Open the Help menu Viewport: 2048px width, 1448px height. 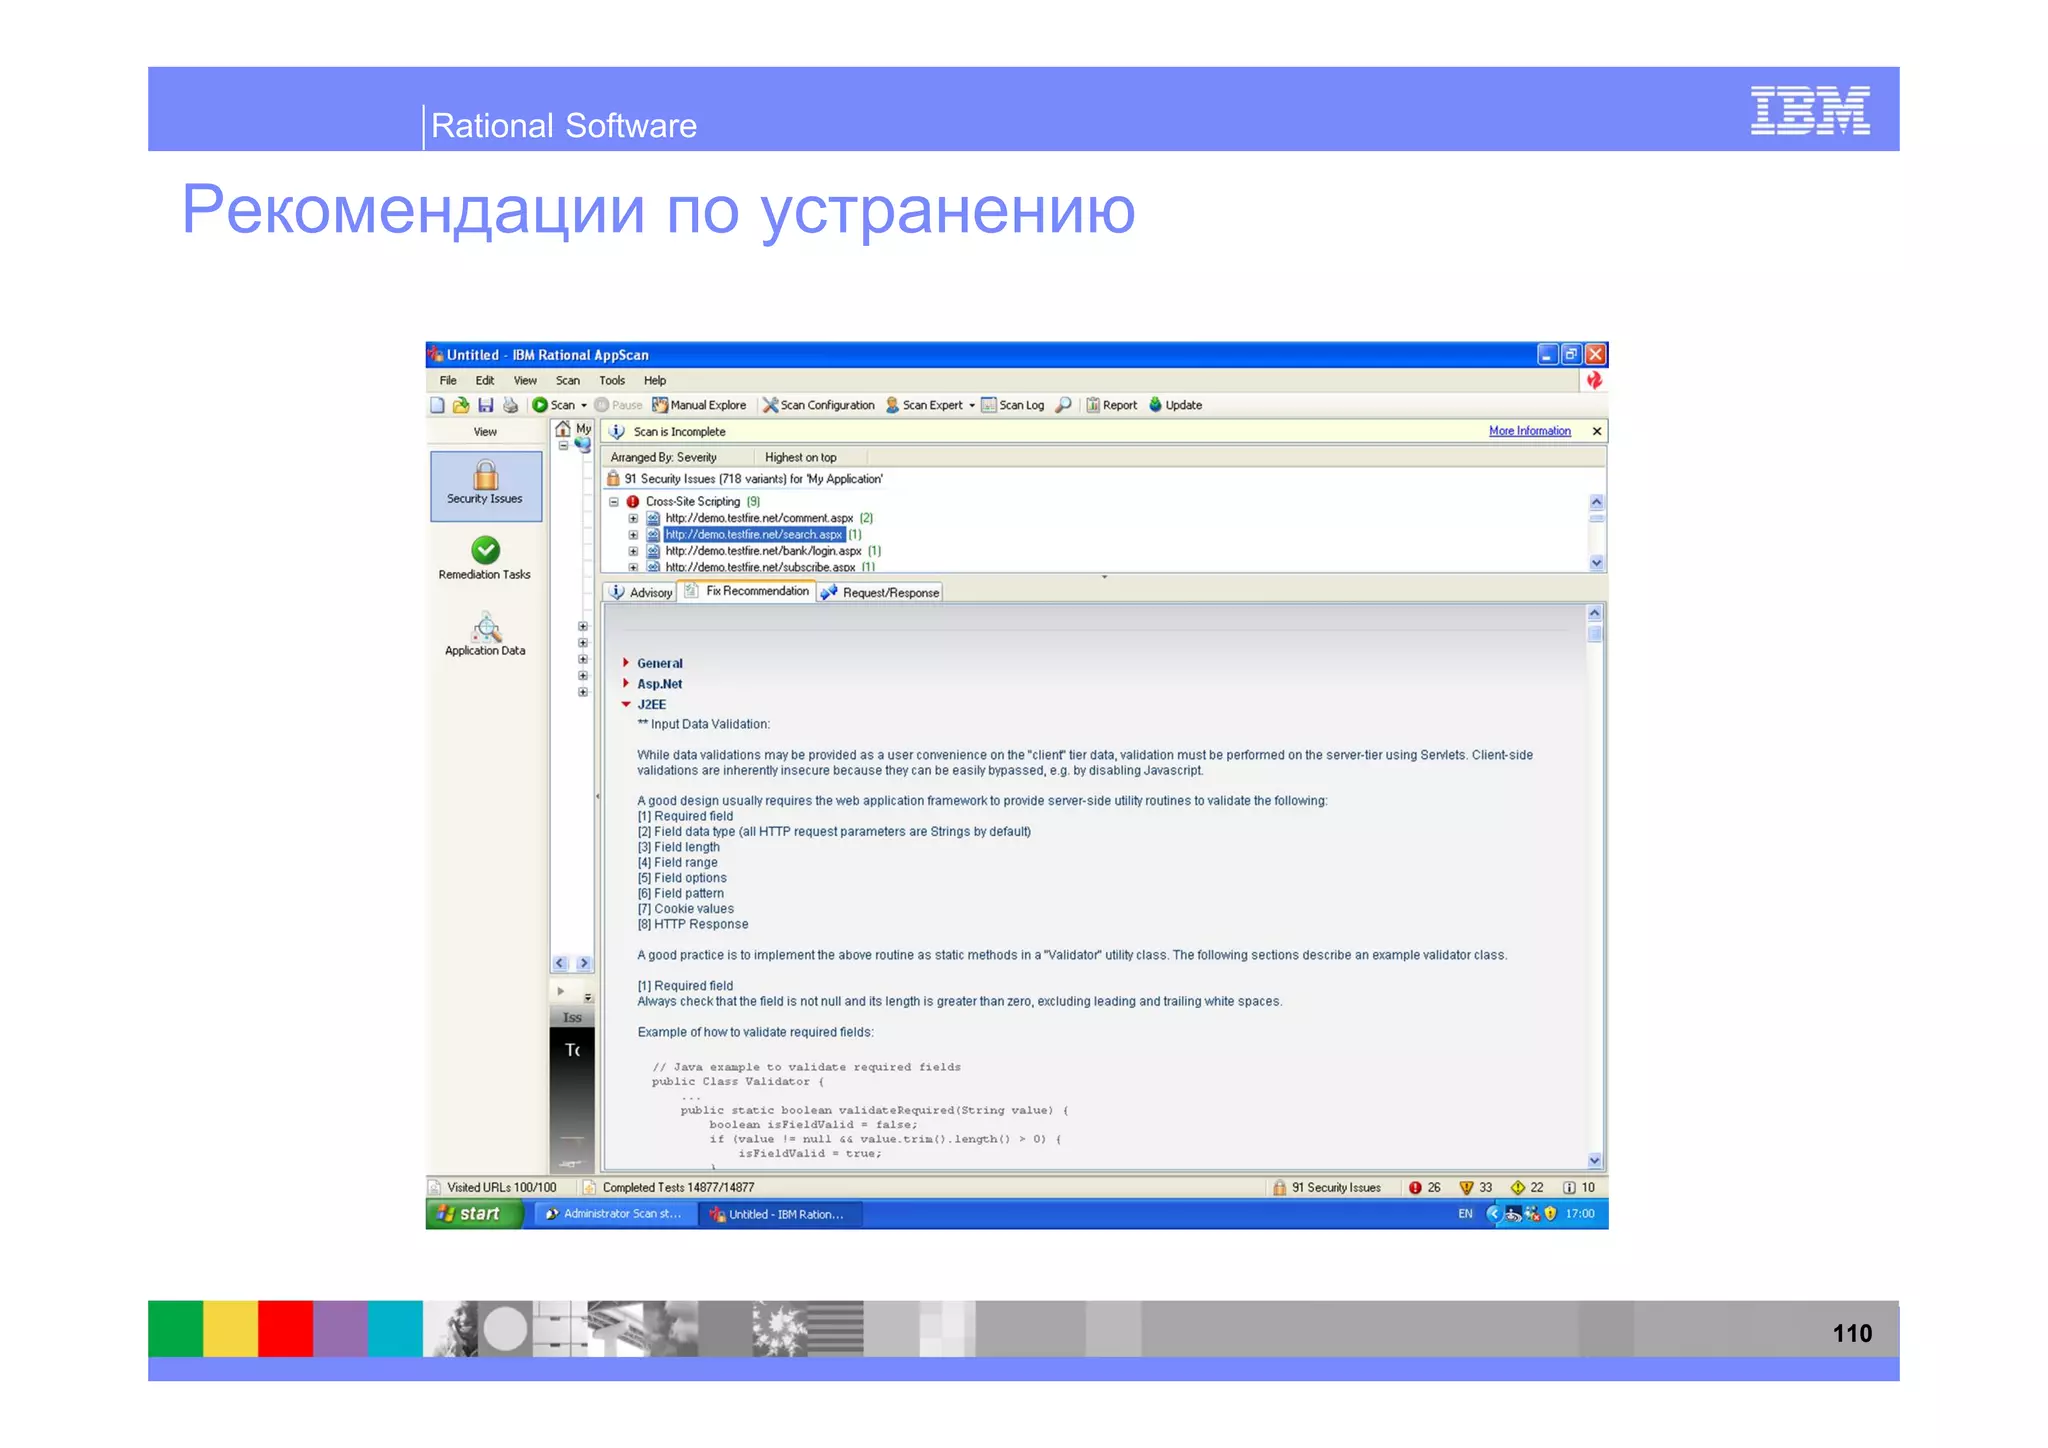pyautogui.click(x=655, y=380)
